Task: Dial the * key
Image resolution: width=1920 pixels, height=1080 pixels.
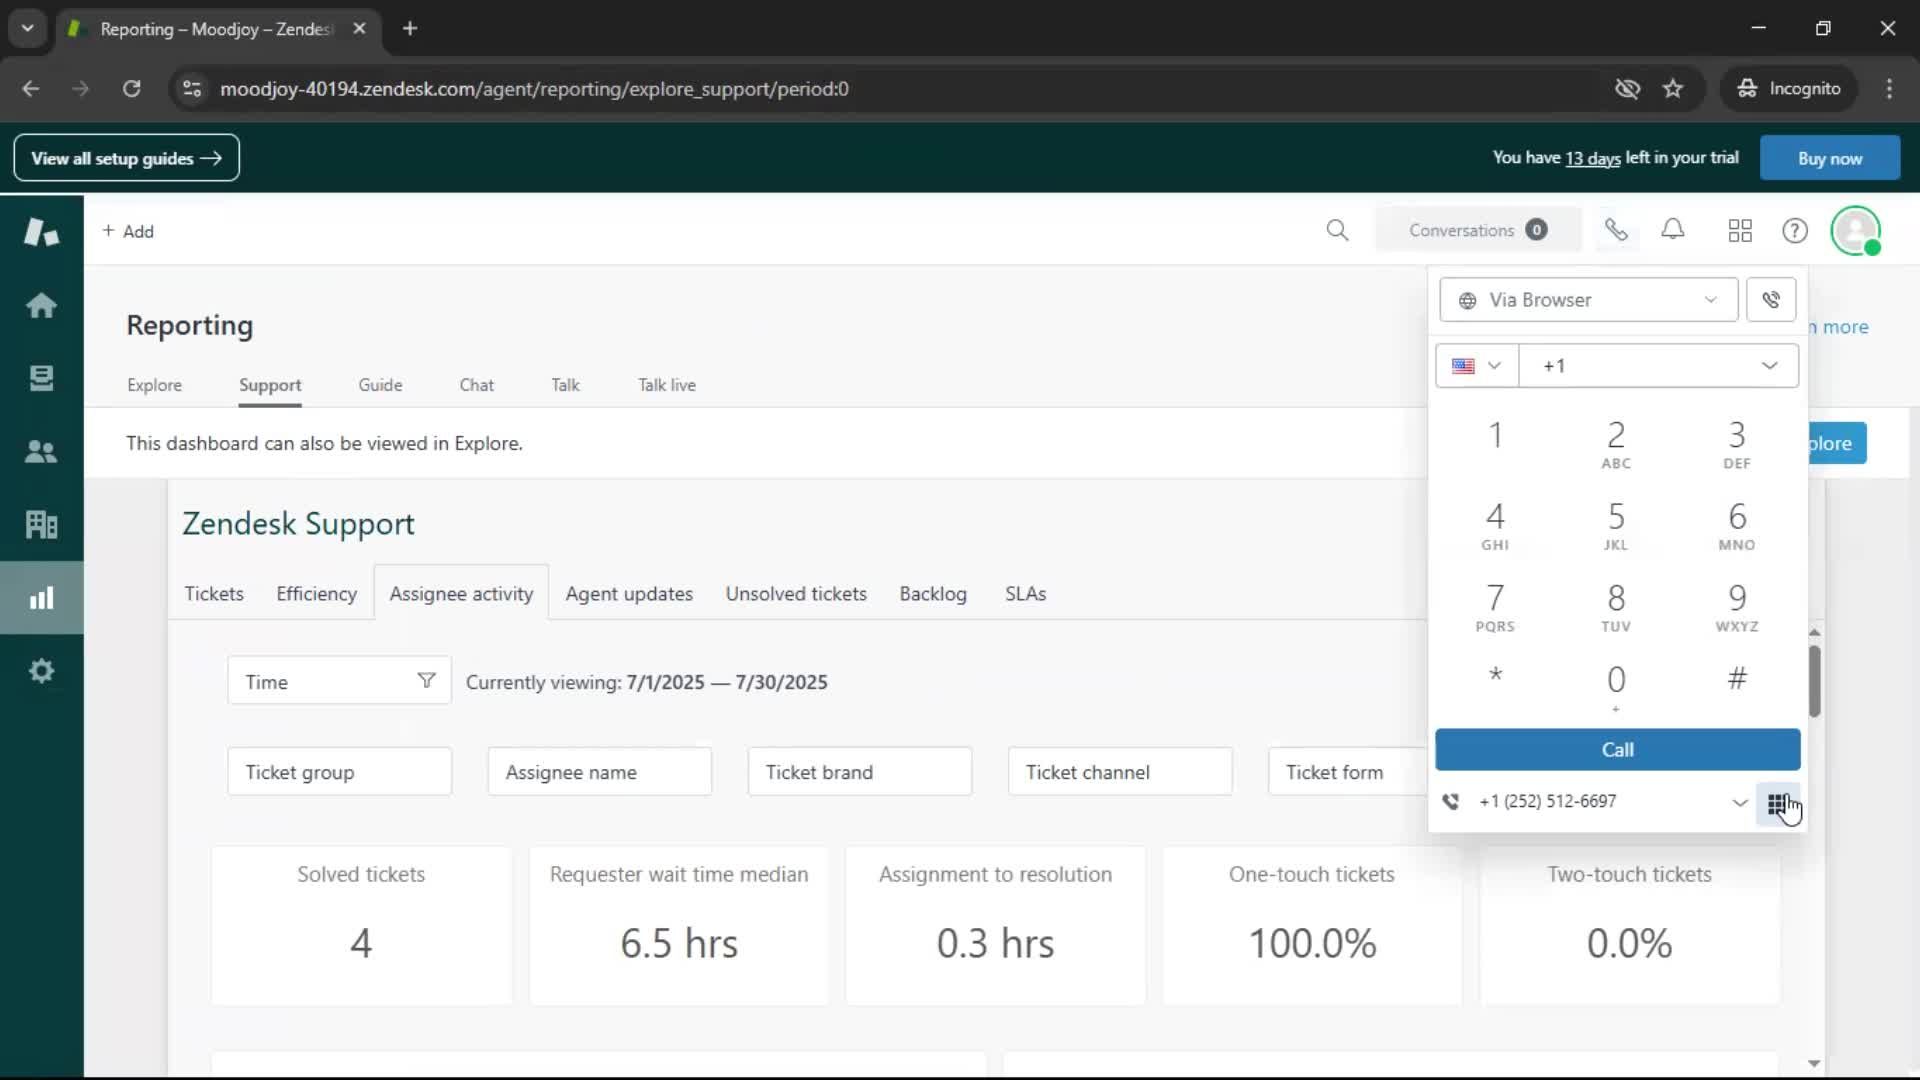Action: [1495, 676]
